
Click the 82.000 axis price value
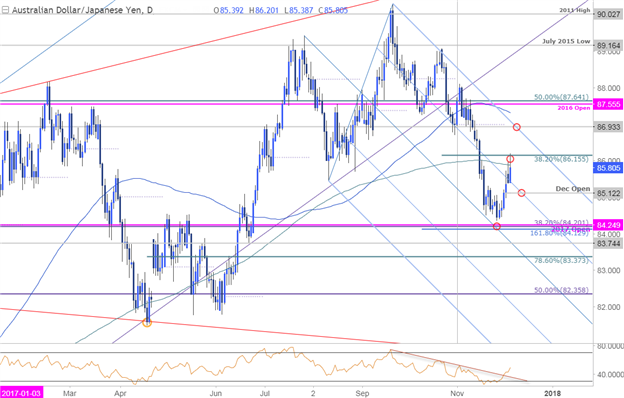pyautogui.click(x=608, y=307)
